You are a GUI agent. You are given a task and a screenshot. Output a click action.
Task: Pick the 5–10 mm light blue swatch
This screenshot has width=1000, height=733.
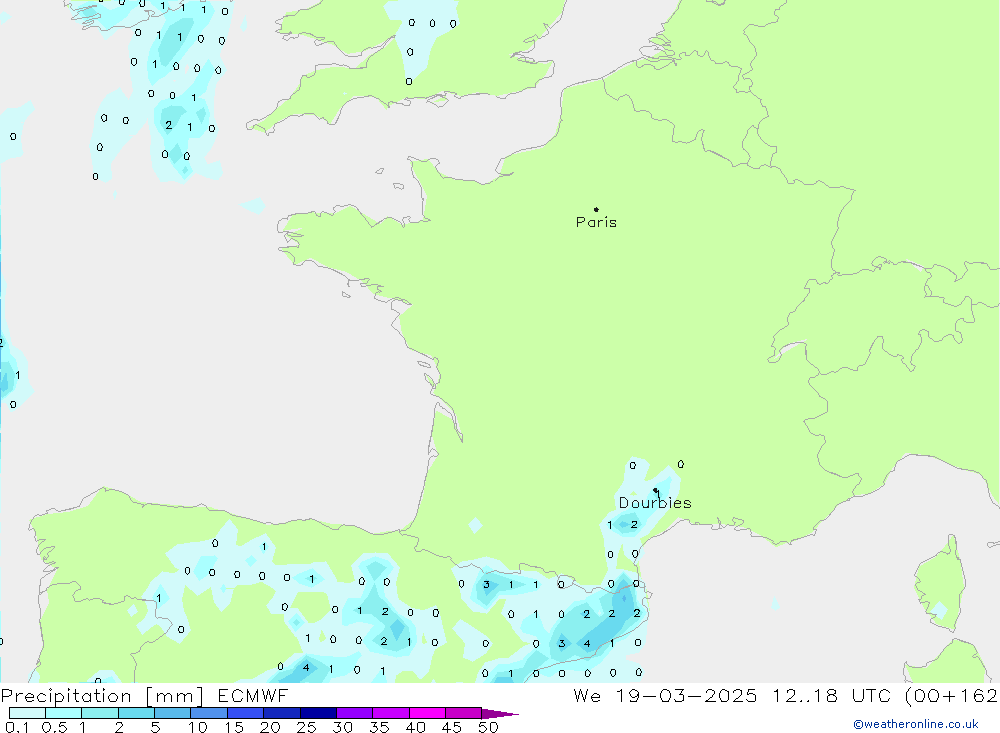[173, 713]
